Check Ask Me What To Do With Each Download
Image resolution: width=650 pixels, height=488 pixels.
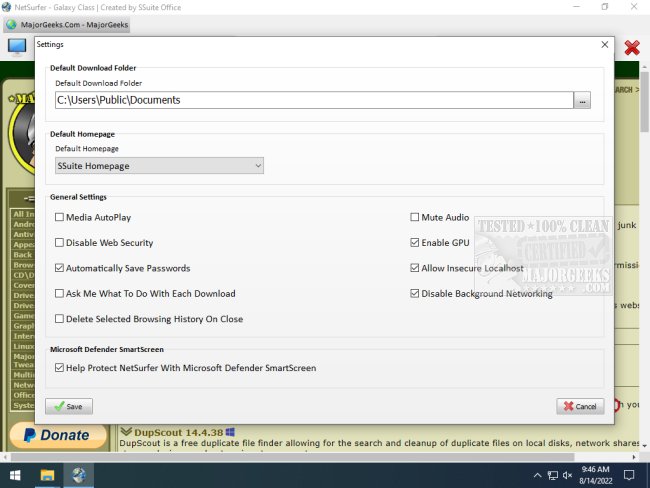59,294
